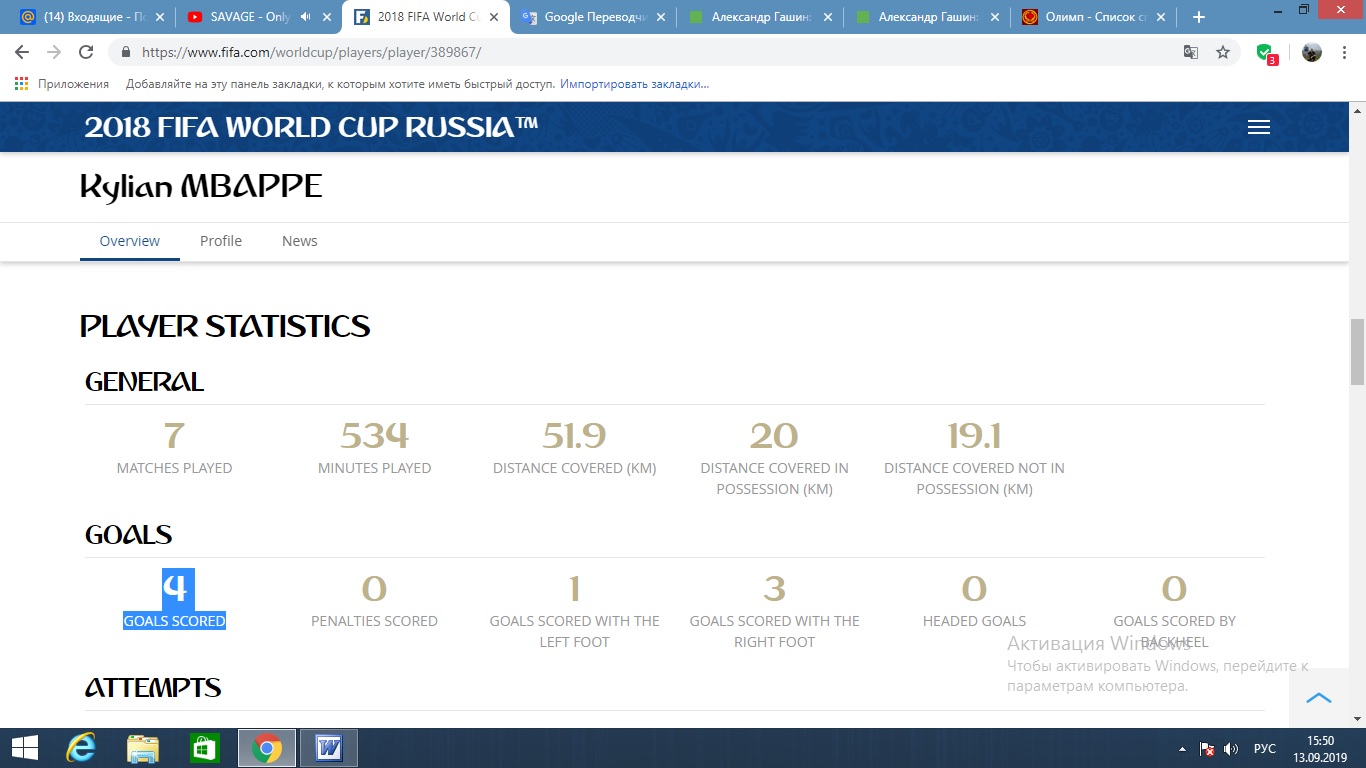Open the network status tray icon

tap(1207, 749)
